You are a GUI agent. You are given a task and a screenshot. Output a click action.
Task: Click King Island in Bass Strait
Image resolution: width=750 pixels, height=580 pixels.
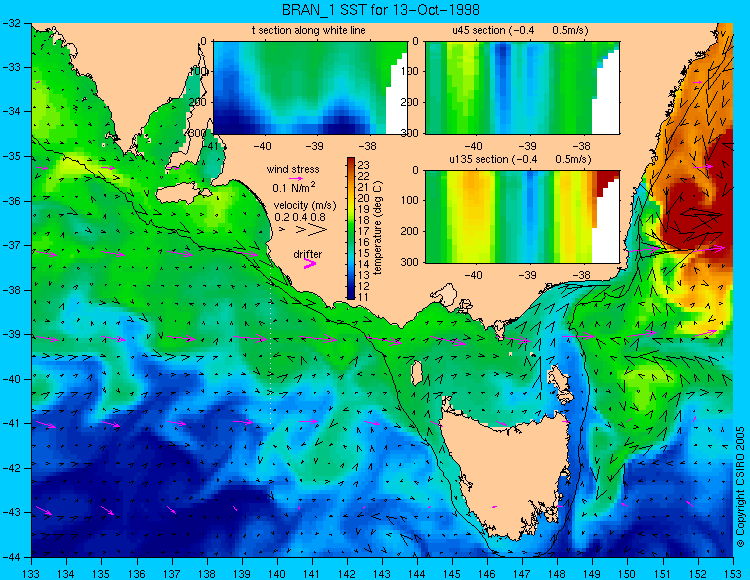pos(417,373)
